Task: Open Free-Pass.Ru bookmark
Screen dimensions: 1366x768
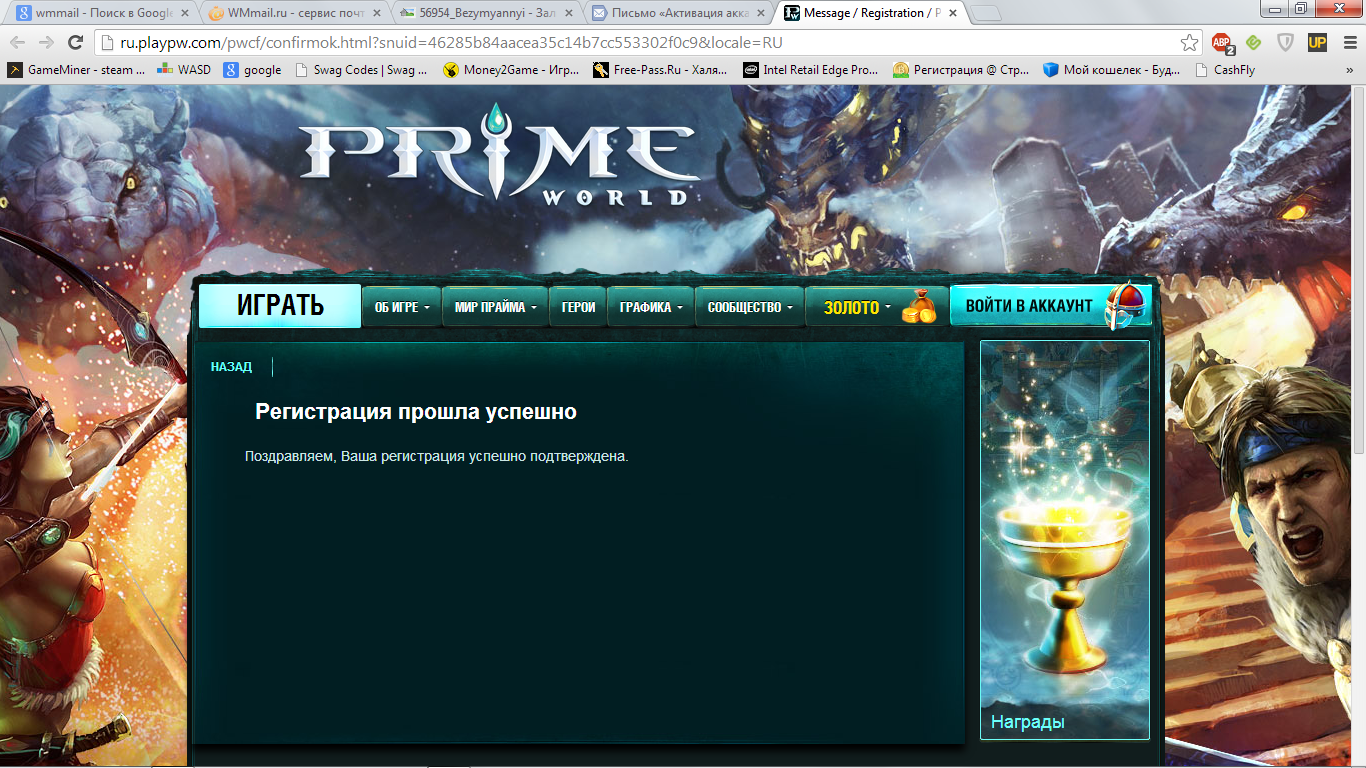Action: point(661,70)
